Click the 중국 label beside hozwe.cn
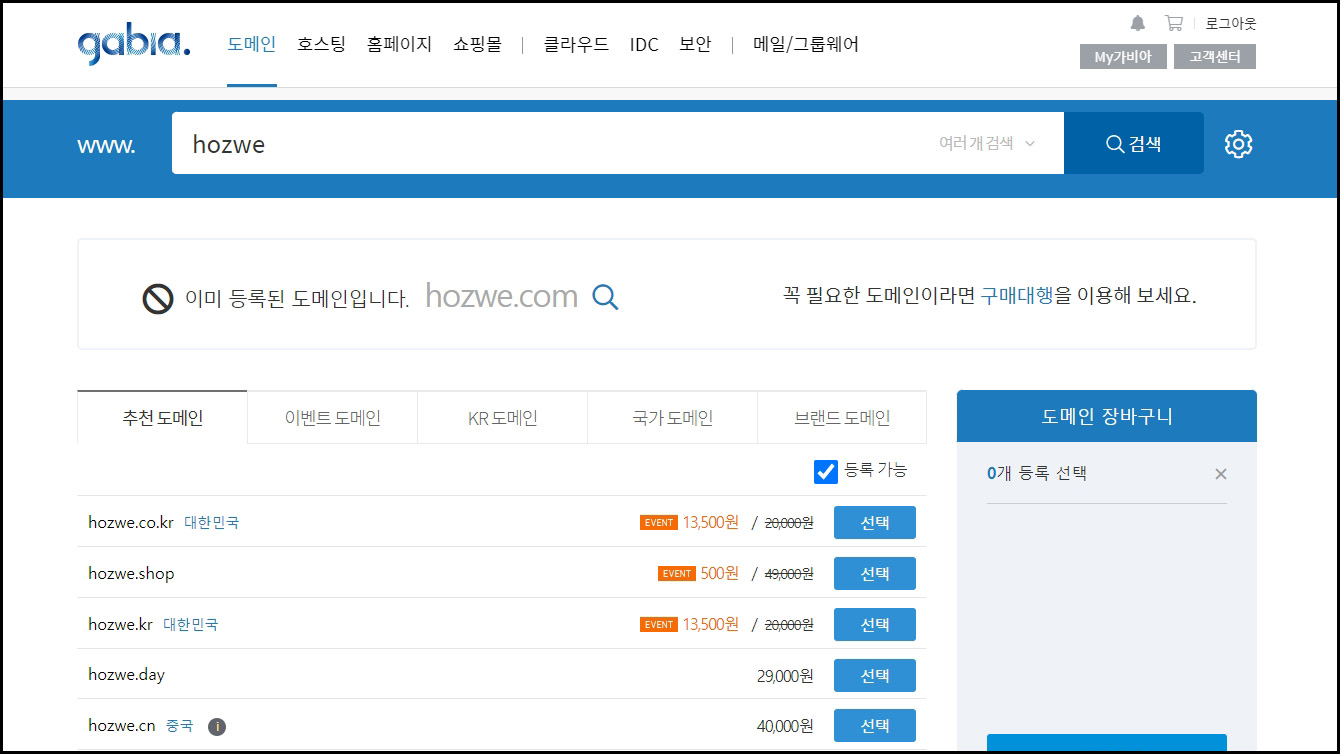The height and width of the screenshot is (754, 1340). pyautogui.click(x=180, y=726)
